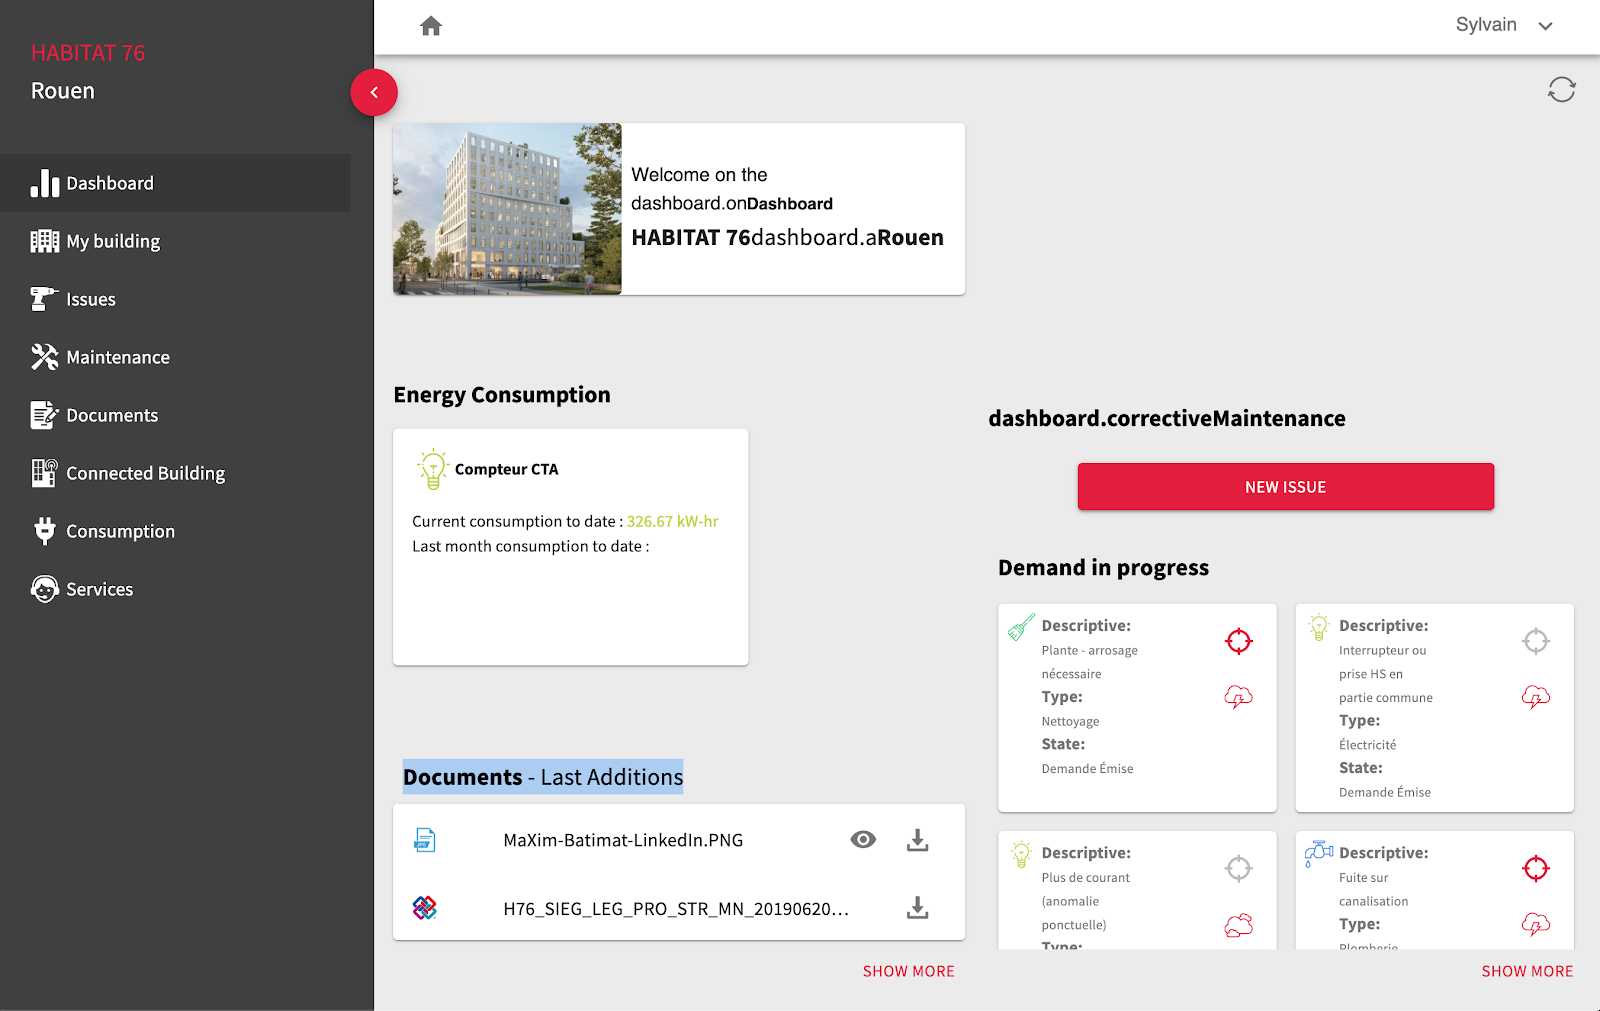This screenshot has height=1011, width=1600.
Task: Click cloud lightning icon on Électricité card
Action: (1536, 697)
